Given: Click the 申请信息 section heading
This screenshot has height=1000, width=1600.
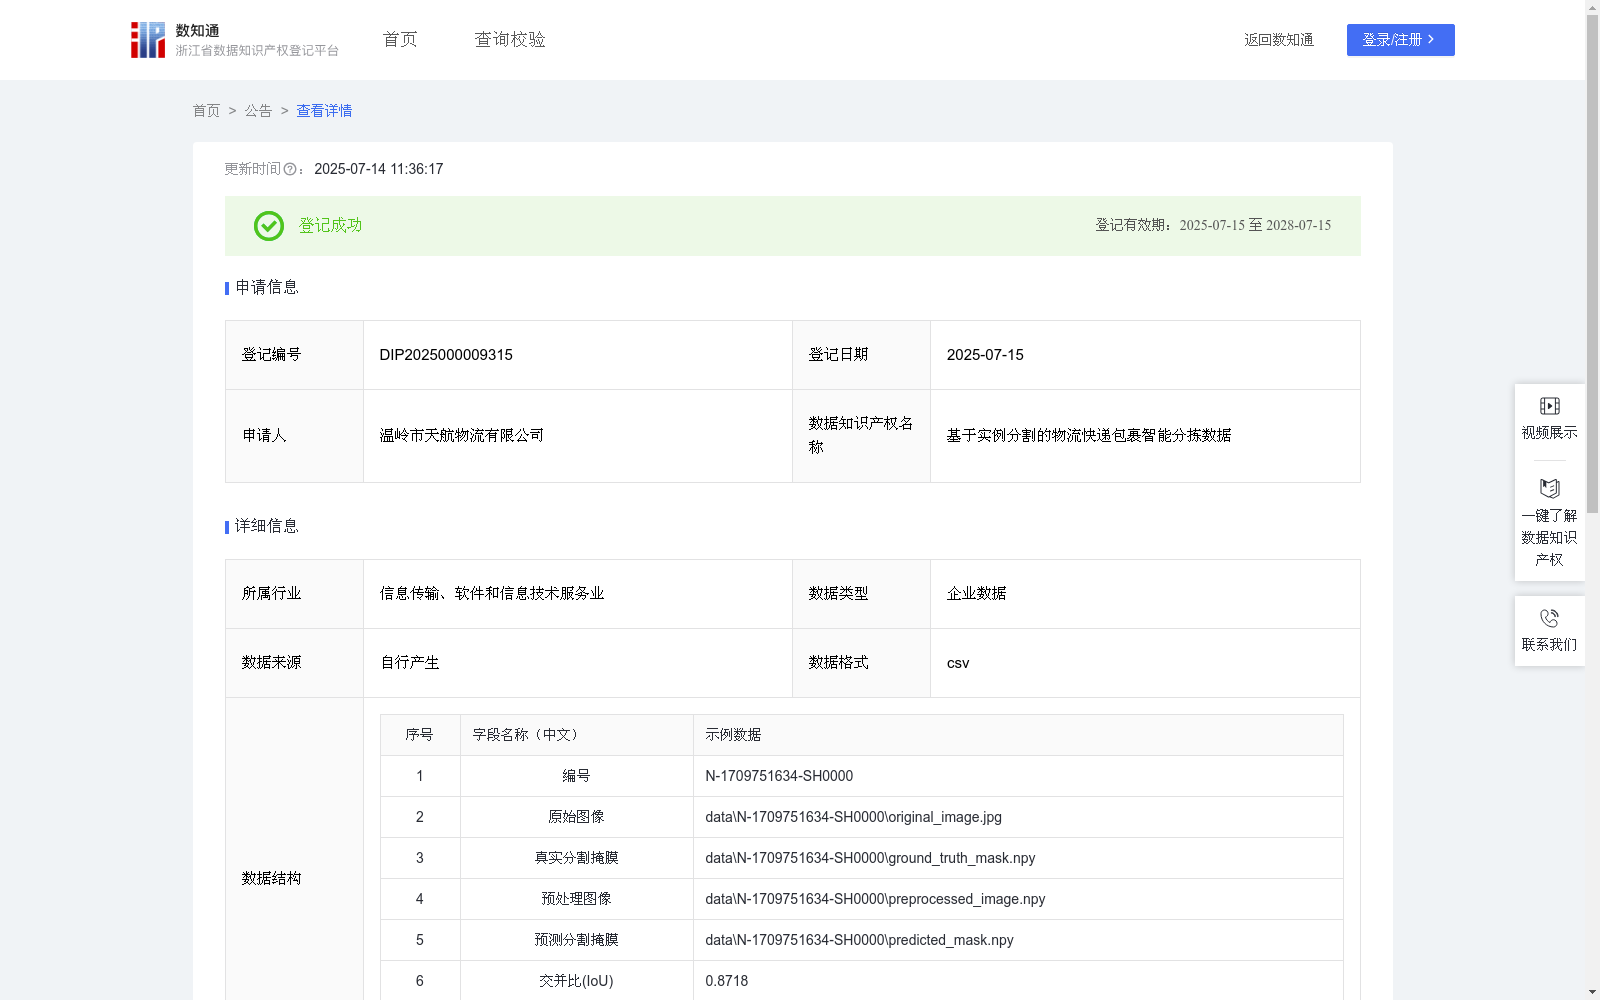Looking at the screenshot, I should click(267, 288).
